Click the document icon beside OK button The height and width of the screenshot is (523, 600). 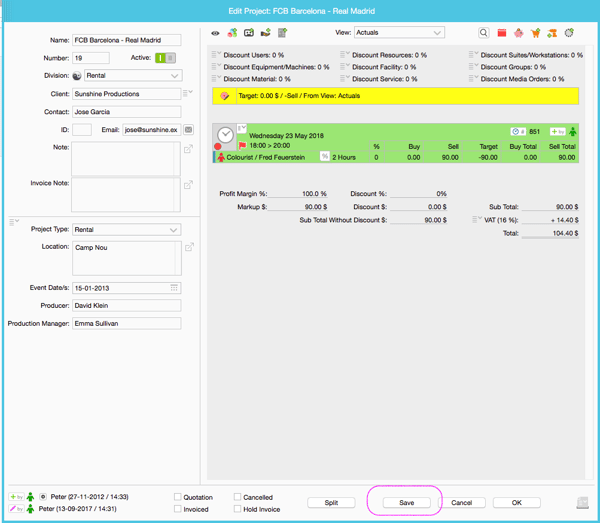(x=582, y=502)
